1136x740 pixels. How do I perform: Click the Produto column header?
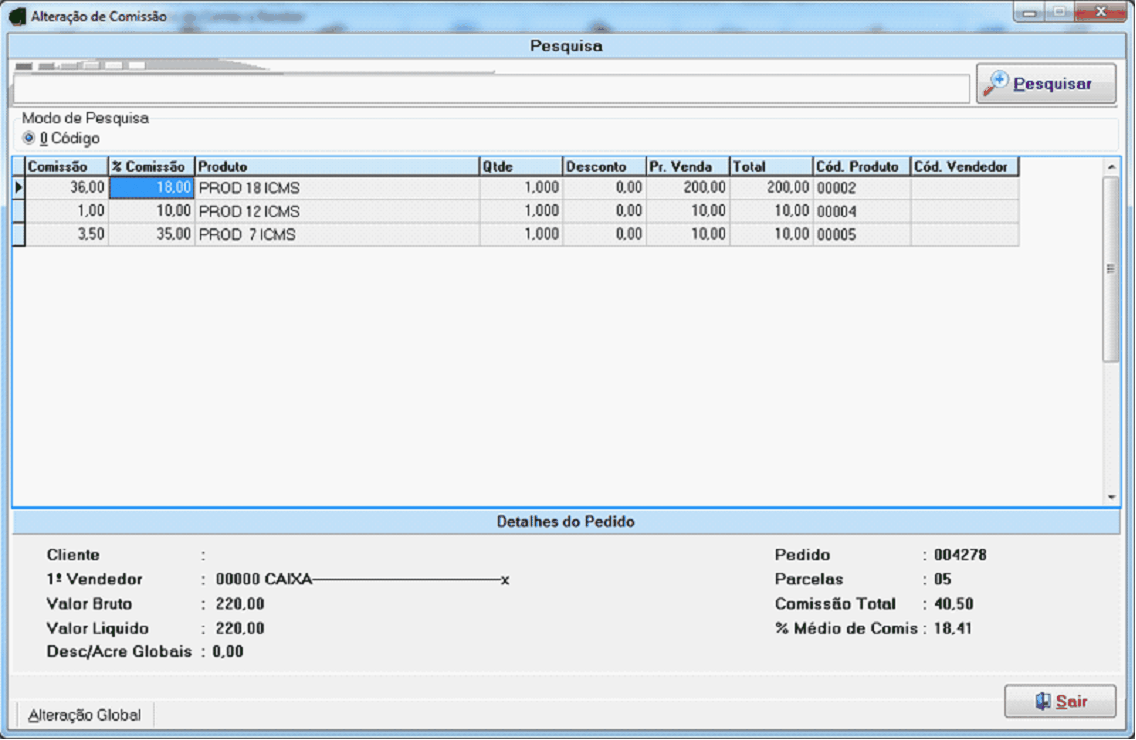click(x=336, y=167)
